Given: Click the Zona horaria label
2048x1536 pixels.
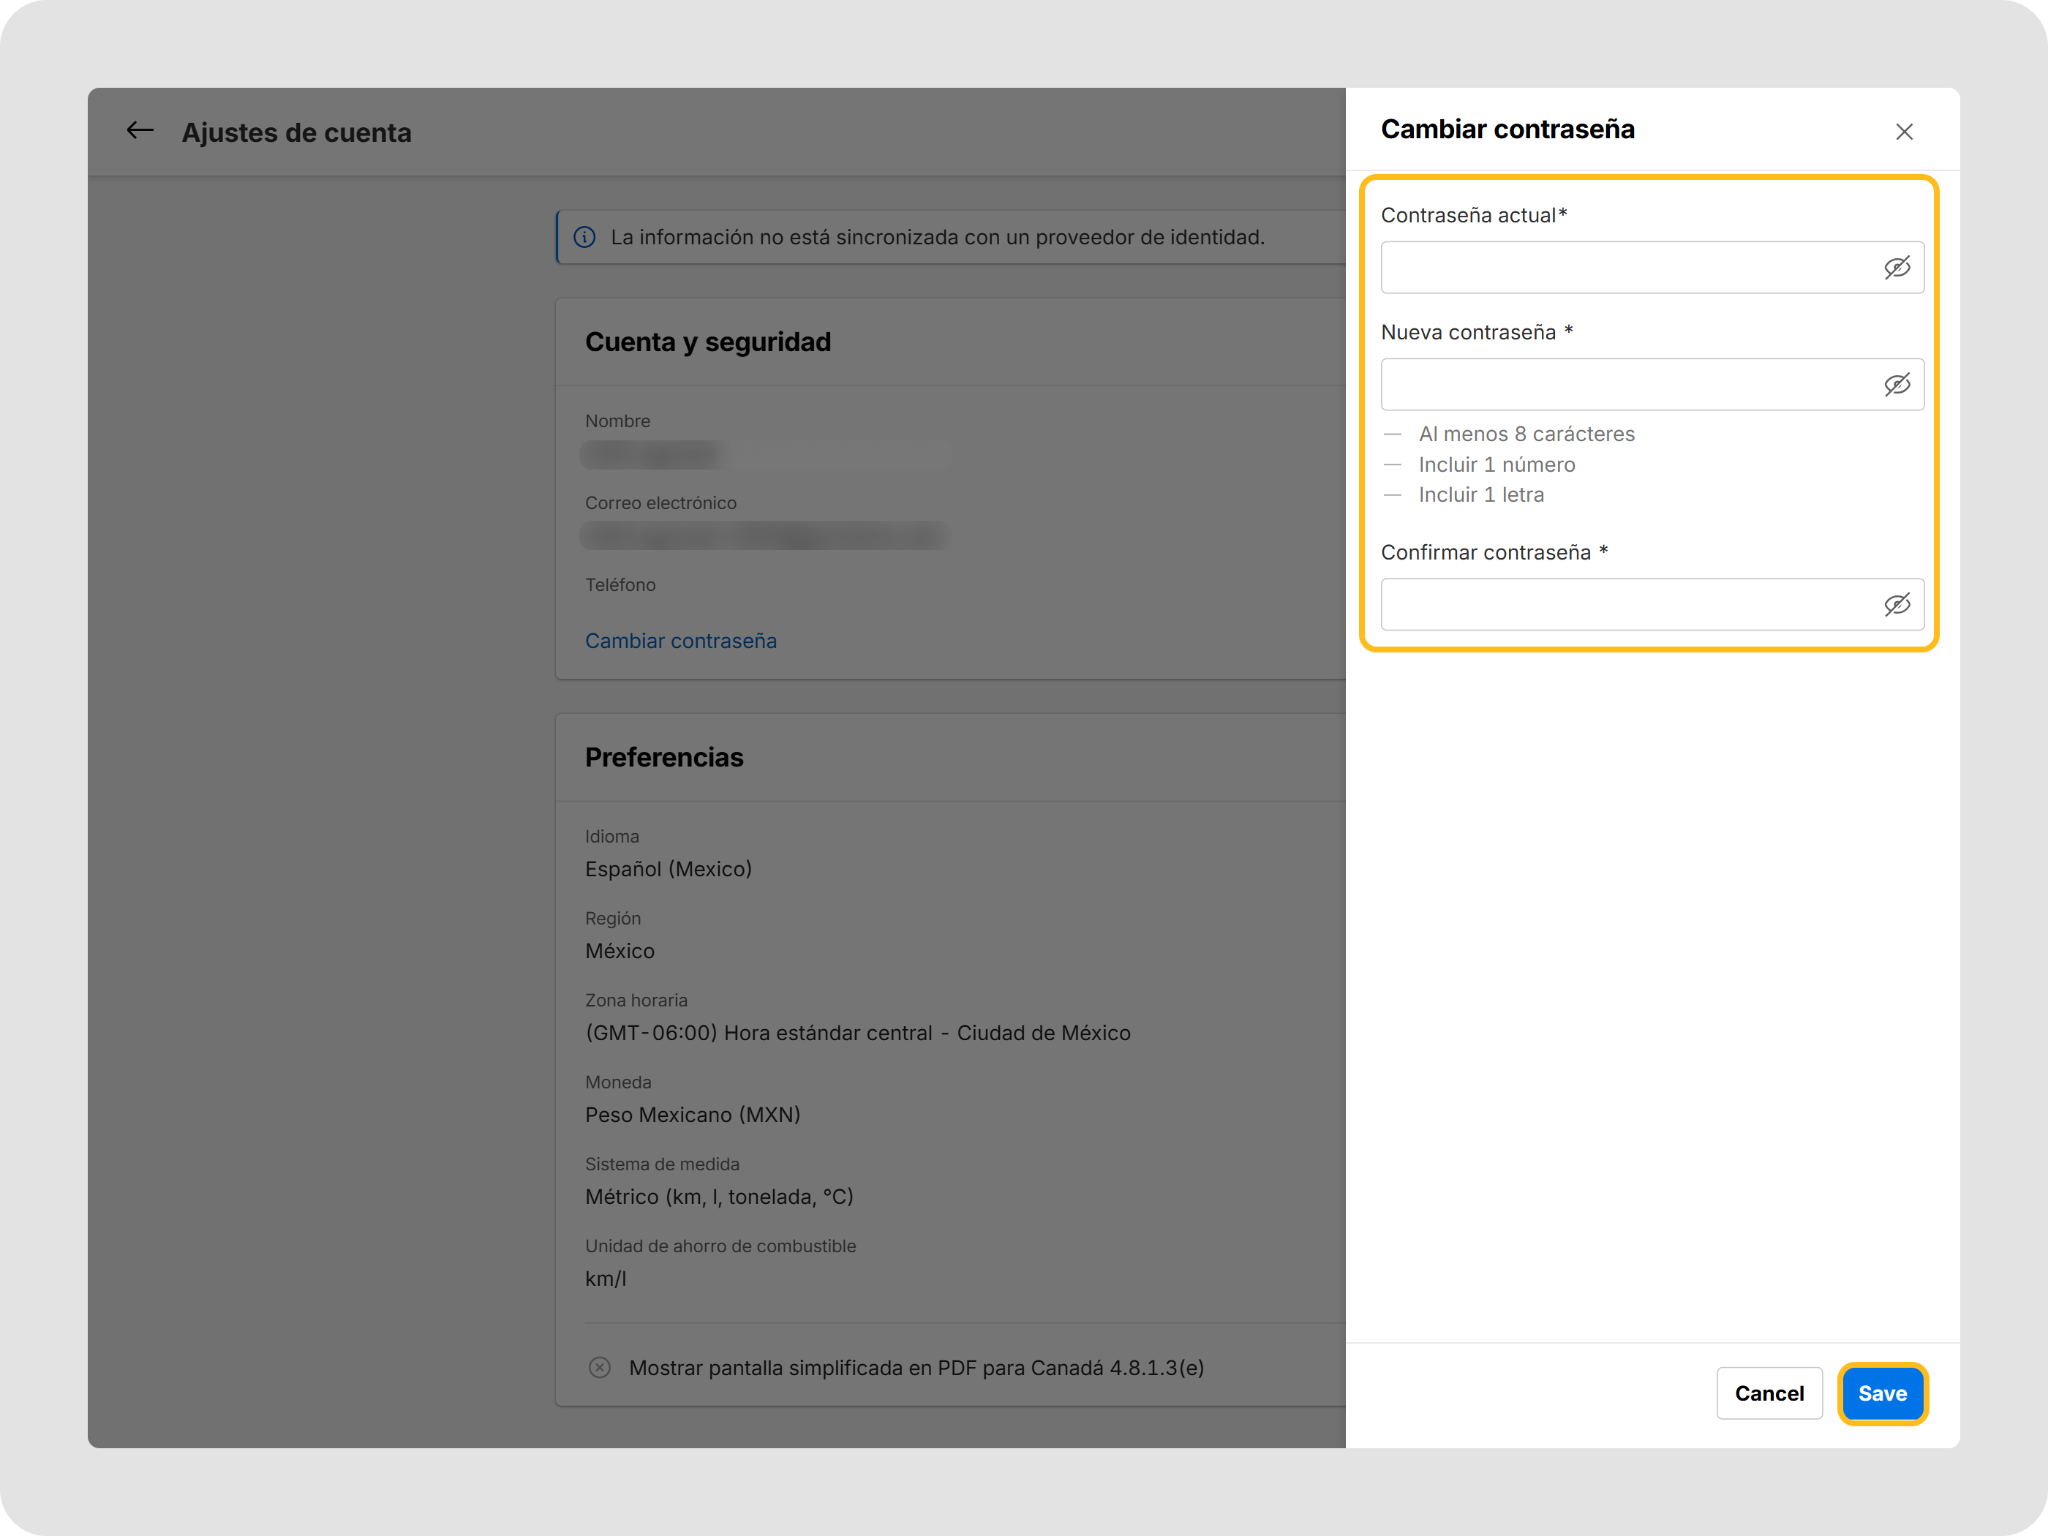Looking at the screenshot, I should point(636,1000).
